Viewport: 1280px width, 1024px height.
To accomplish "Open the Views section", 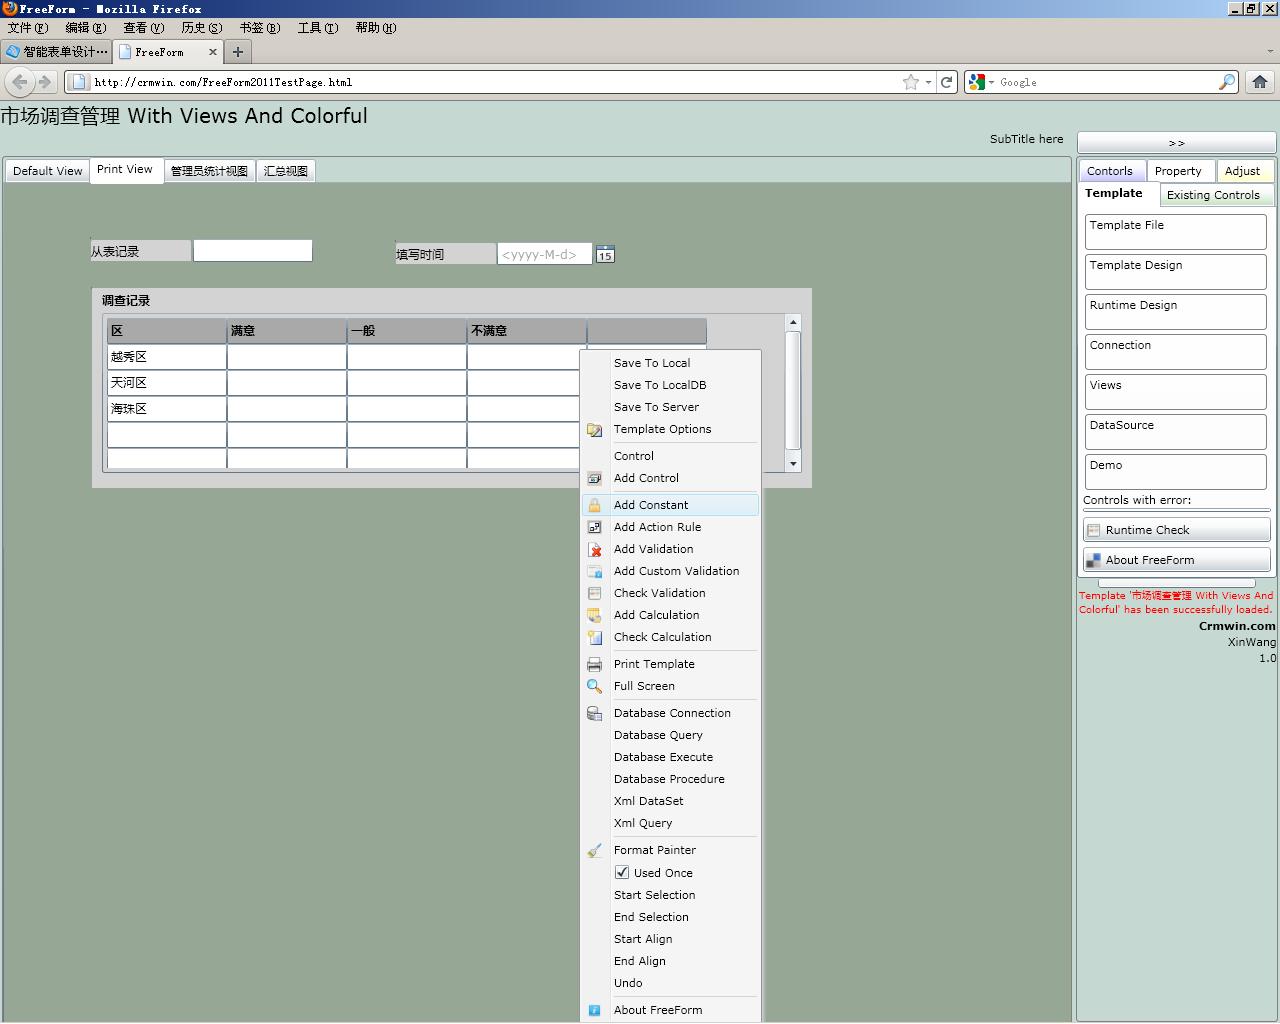I will (x=1176, y=392).
